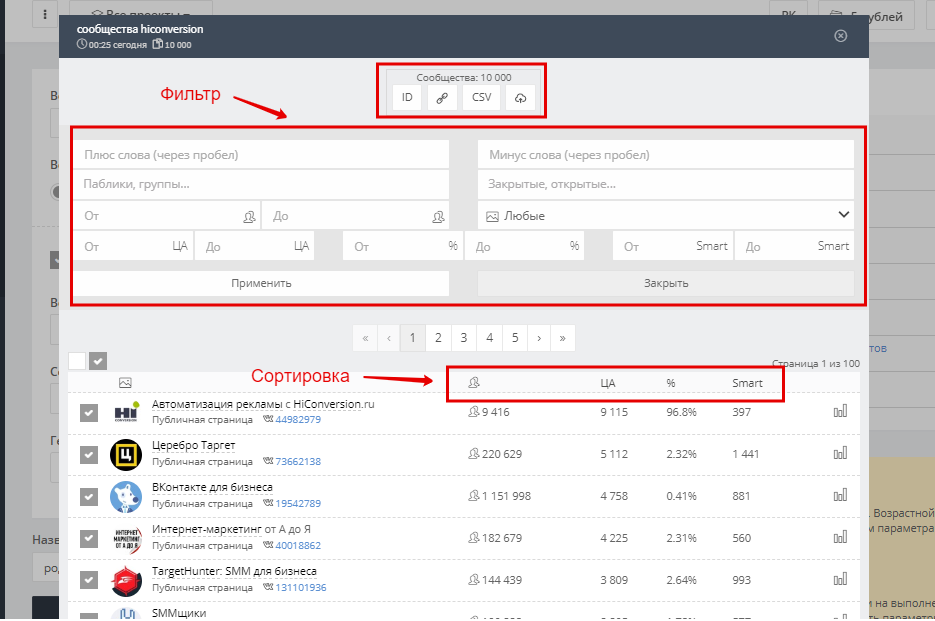This screenshot has width=935, height=621.
Task: Open page 1 of results
Action: tap(413, 338)
